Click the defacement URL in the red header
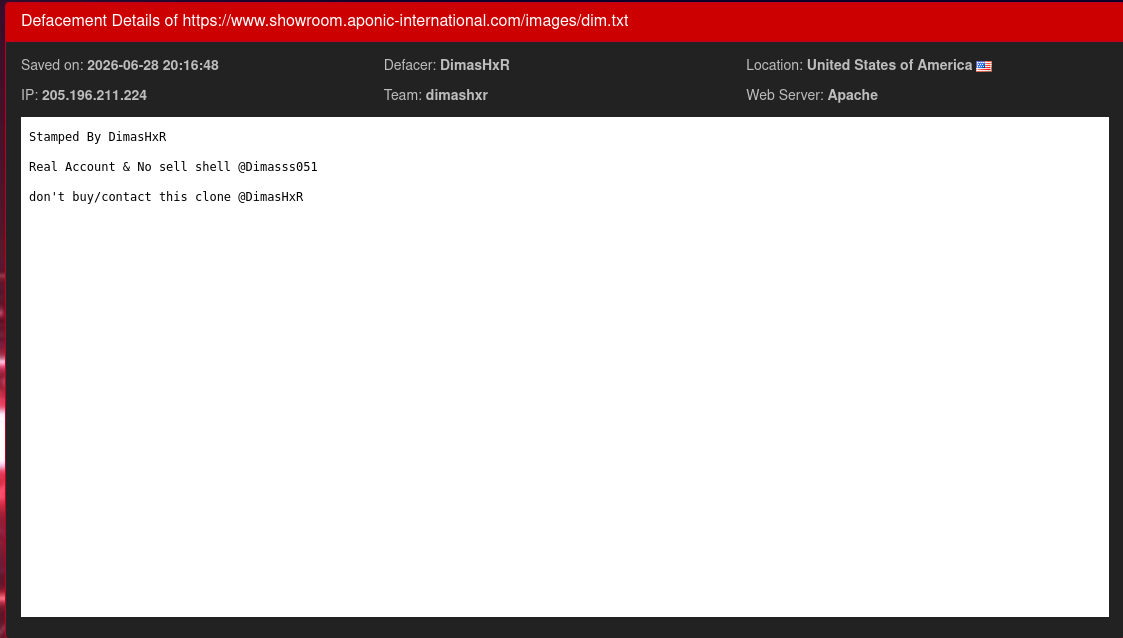This screenshot has width=1123, height=638. pyautogui.click(x=405, y=21)
